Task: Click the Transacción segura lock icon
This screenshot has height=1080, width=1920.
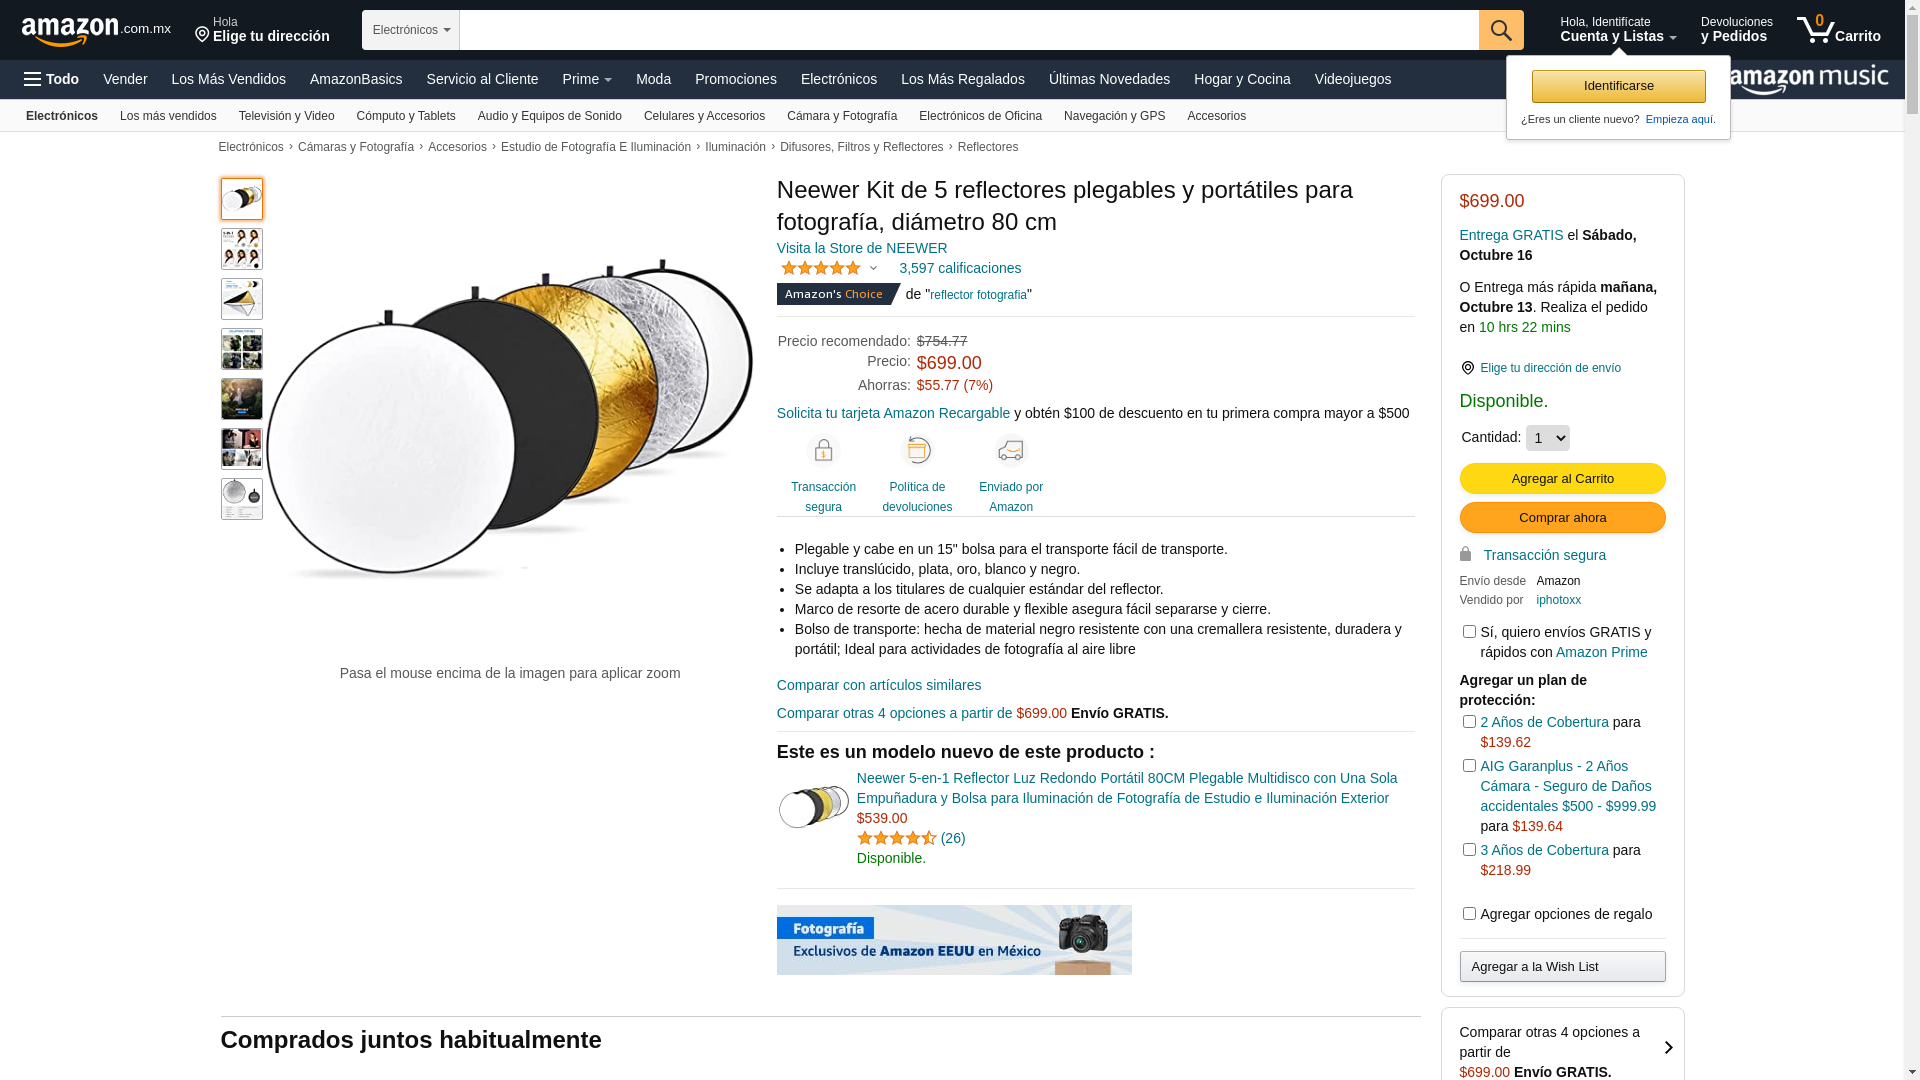Action: (x=823, y=451)
